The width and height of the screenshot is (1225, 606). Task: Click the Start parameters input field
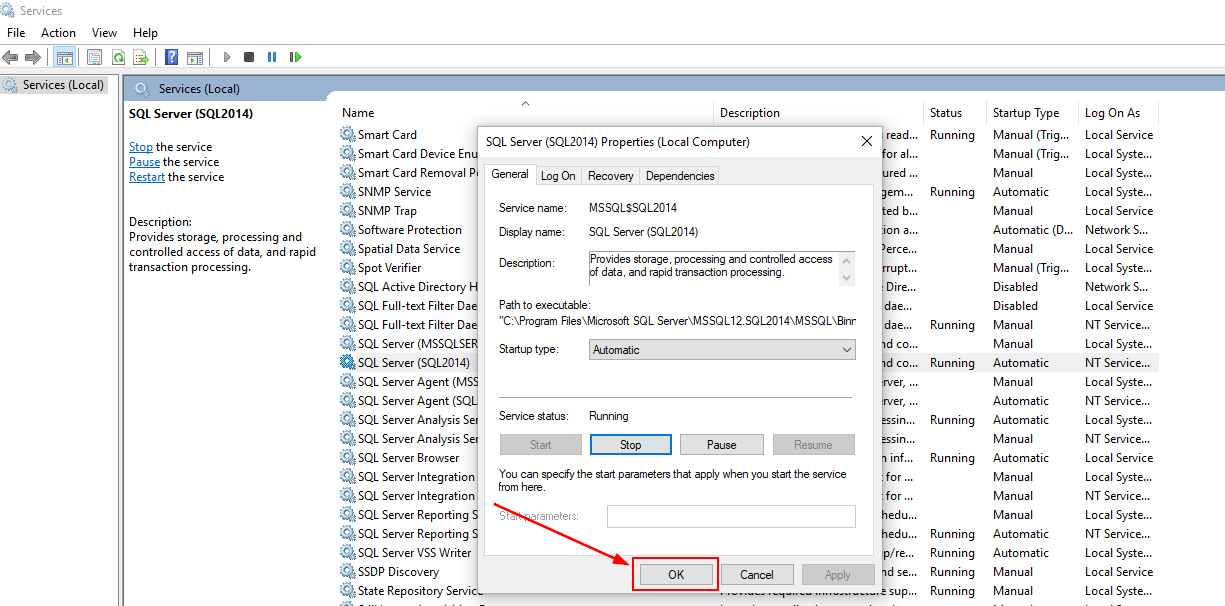[x=731, y=516]
